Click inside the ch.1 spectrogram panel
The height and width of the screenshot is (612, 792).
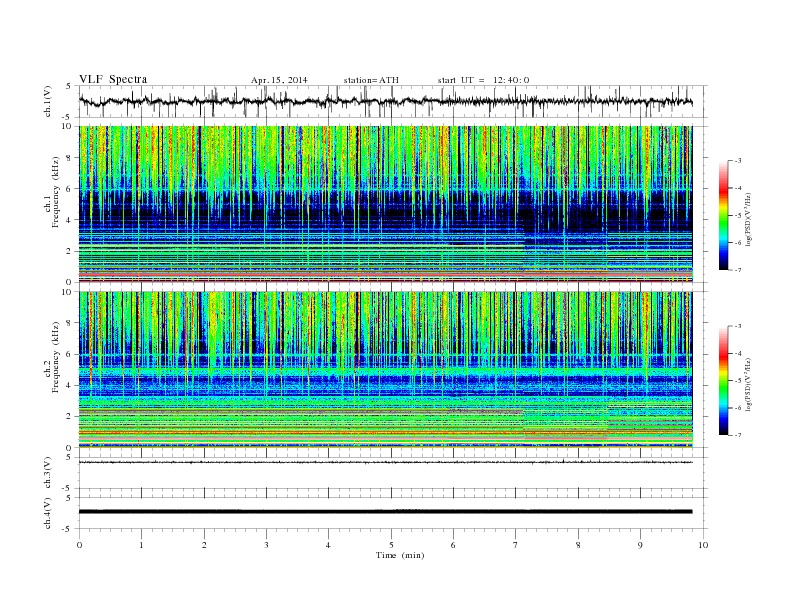coord(385,203)
